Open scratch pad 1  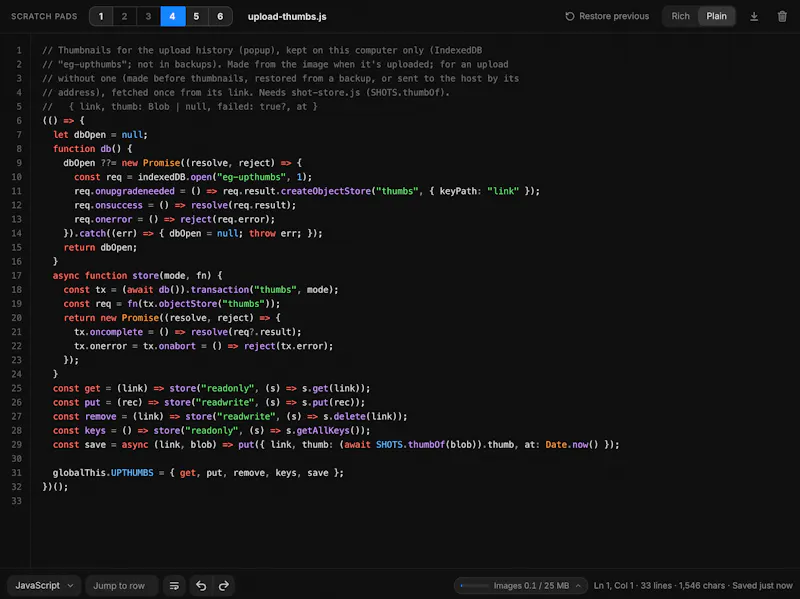click(x=101, y=16)
